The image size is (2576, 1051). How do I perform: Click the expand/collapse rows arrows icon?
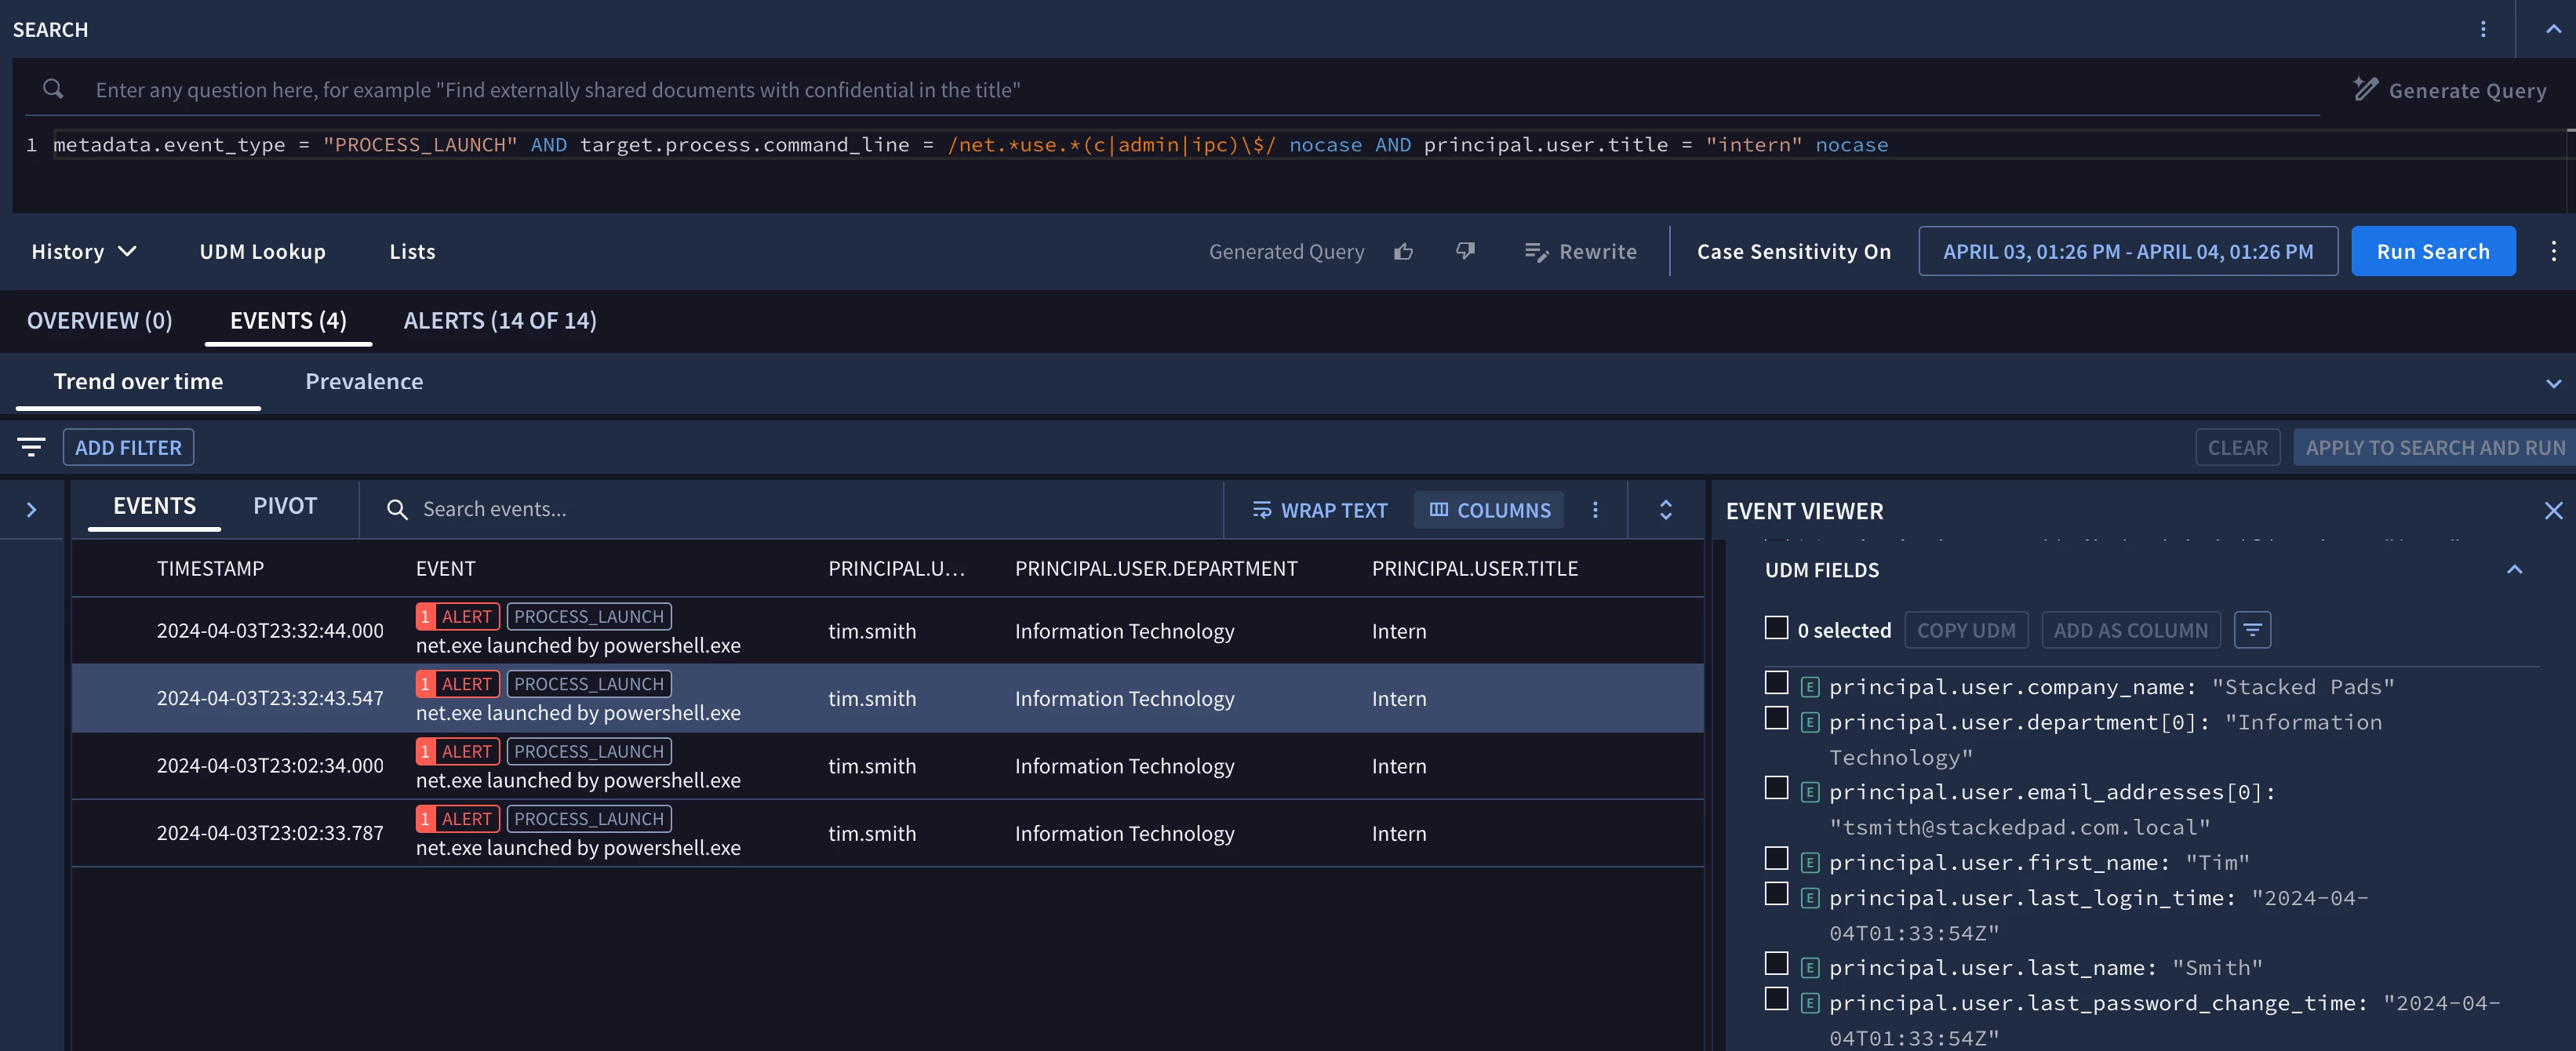[1665, 510]
